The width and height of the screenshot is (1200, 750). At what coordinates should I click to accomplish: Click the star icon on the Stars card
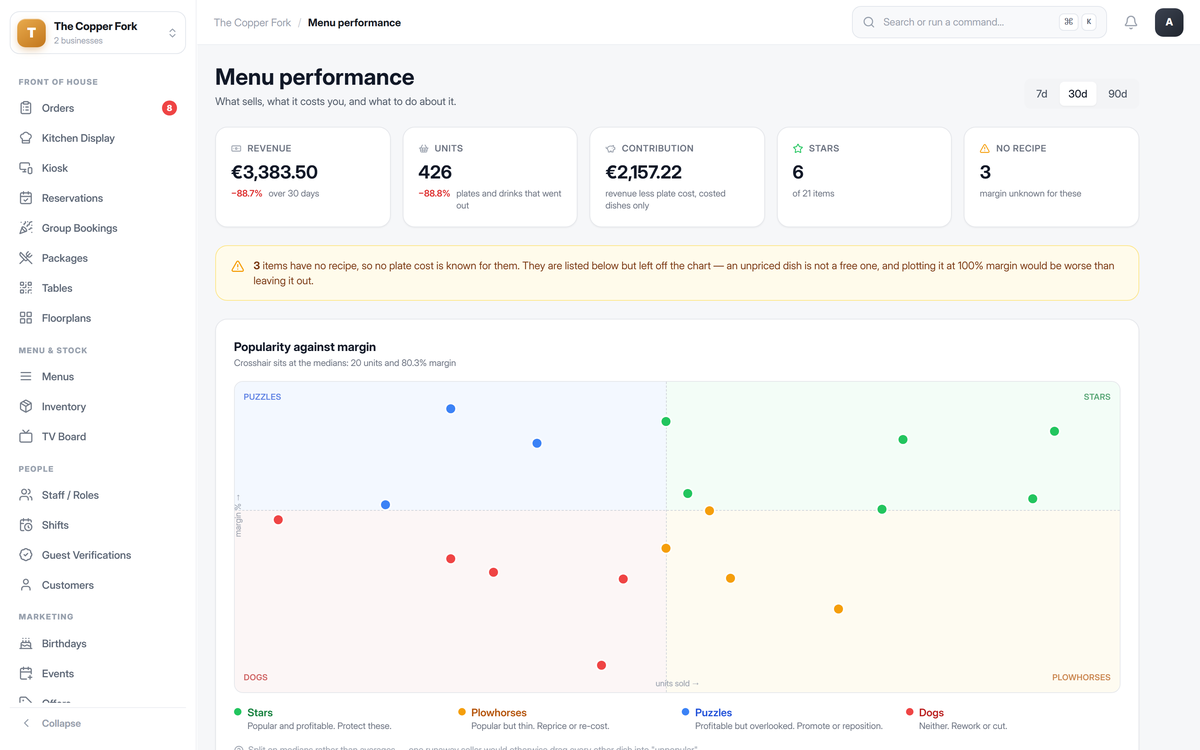[798, 148]
